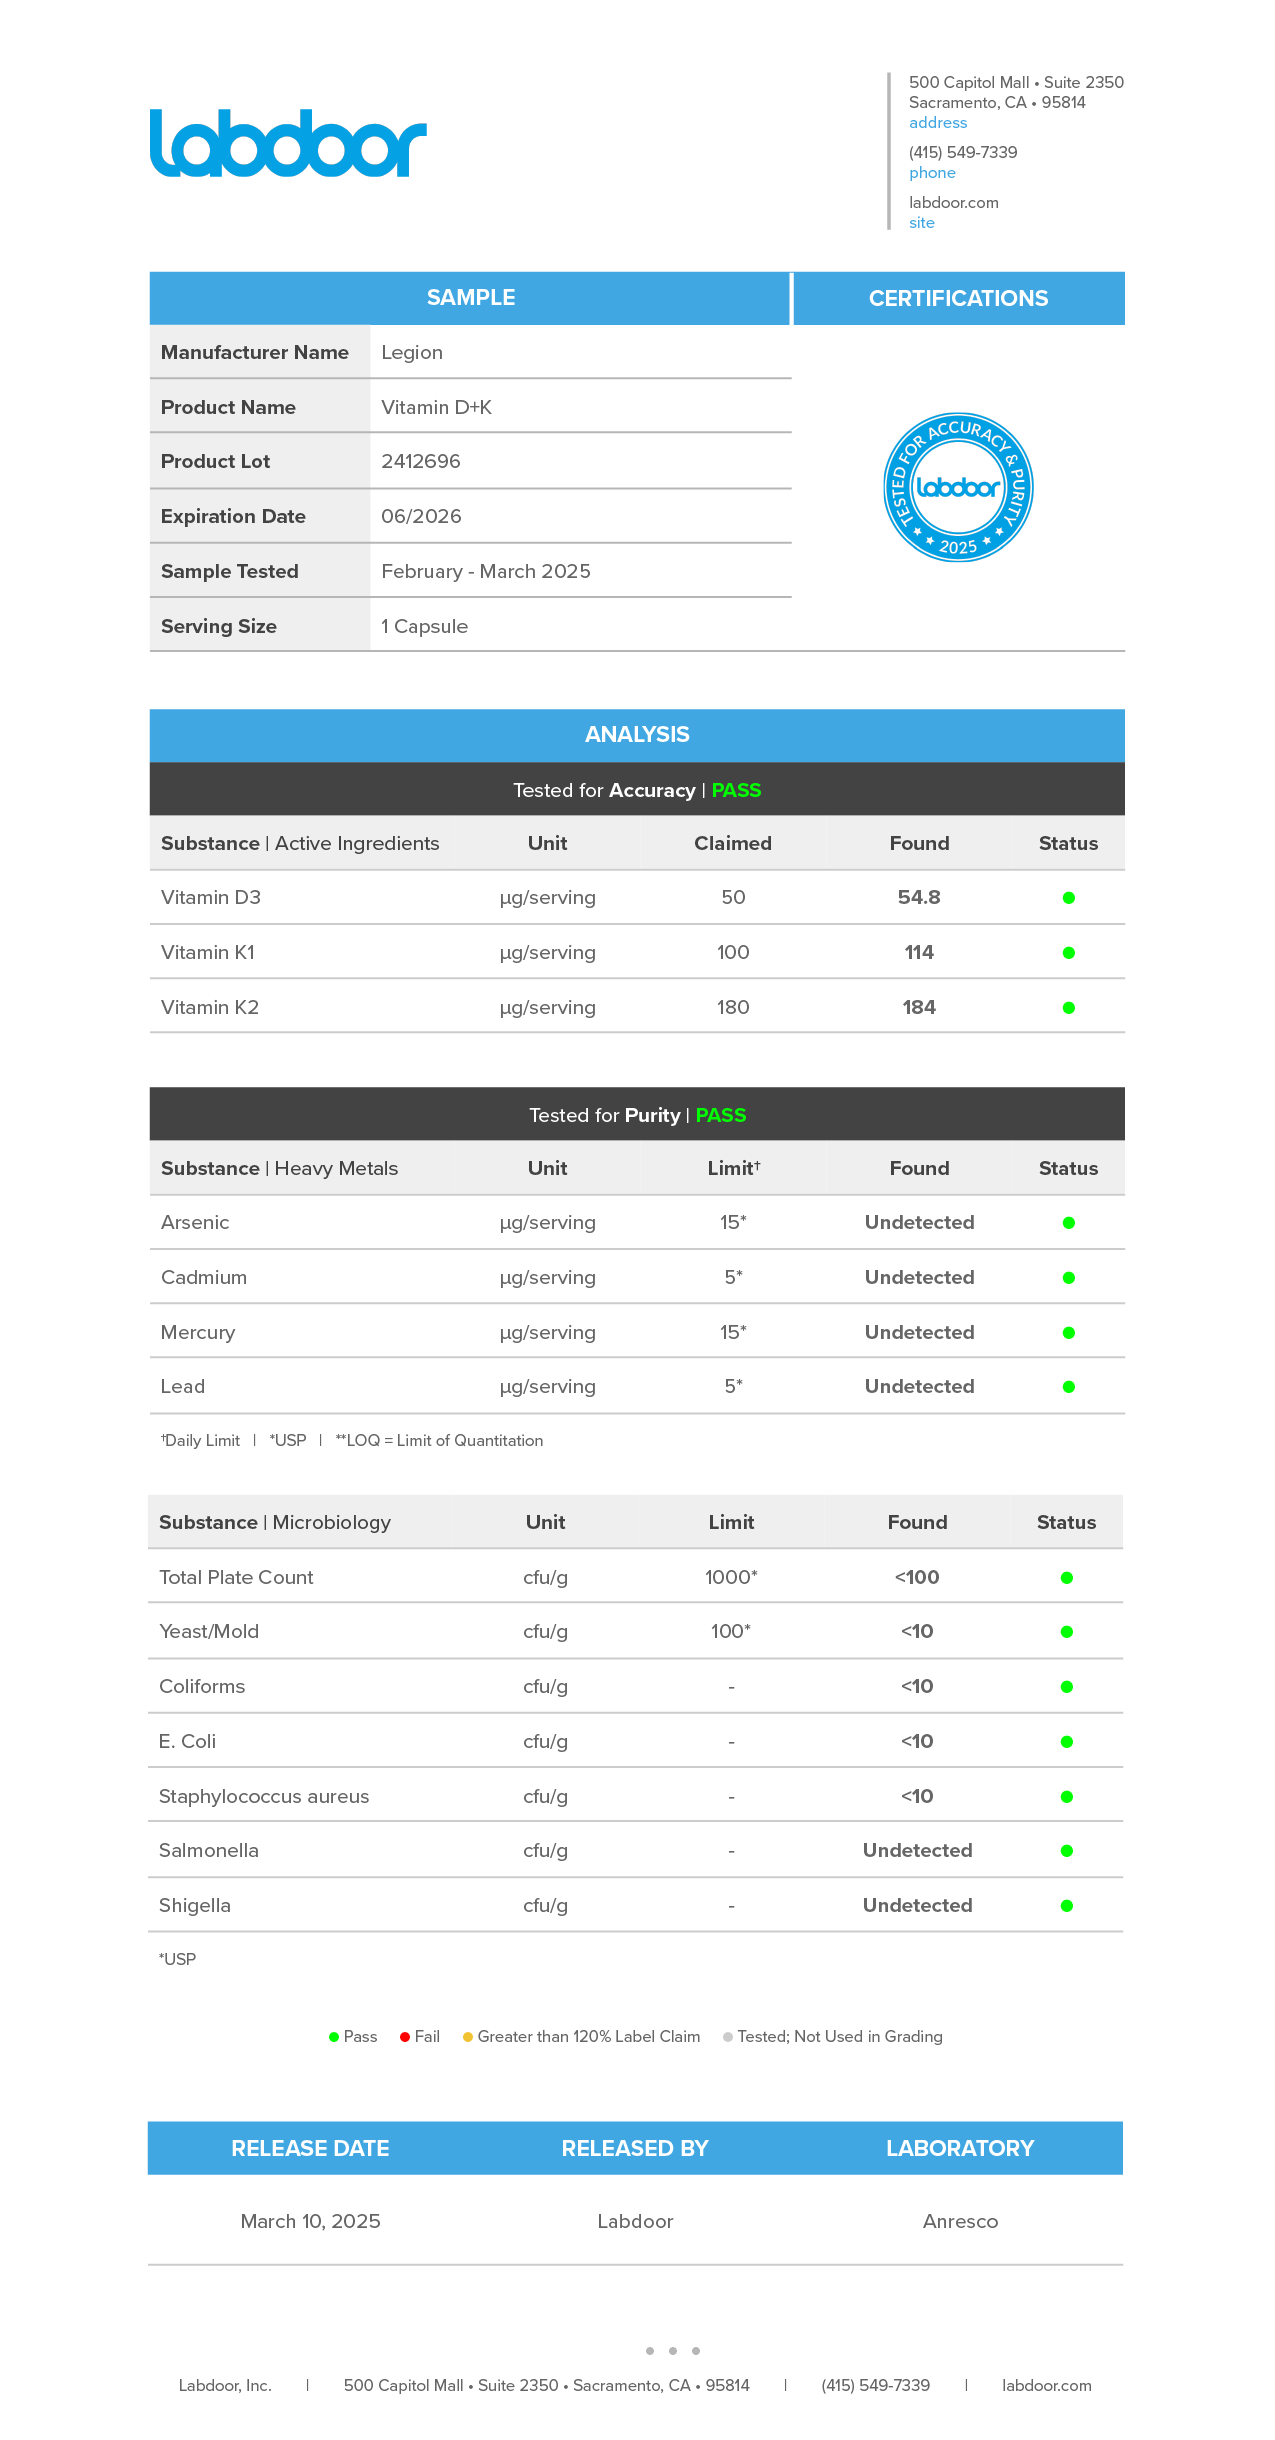Click the green status dot for Arsenic
Image resolution: width=1275 pixels, height=2440 pixels.
pos(1068,1223)
